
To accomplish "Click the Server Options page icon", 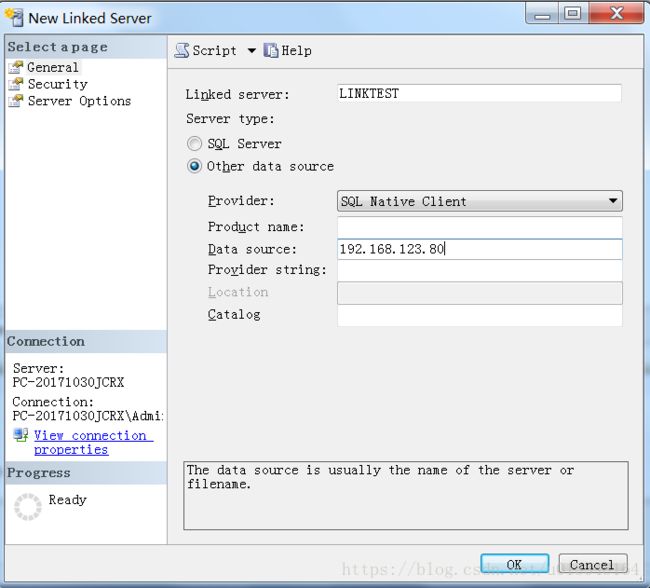I will point(16,101).
